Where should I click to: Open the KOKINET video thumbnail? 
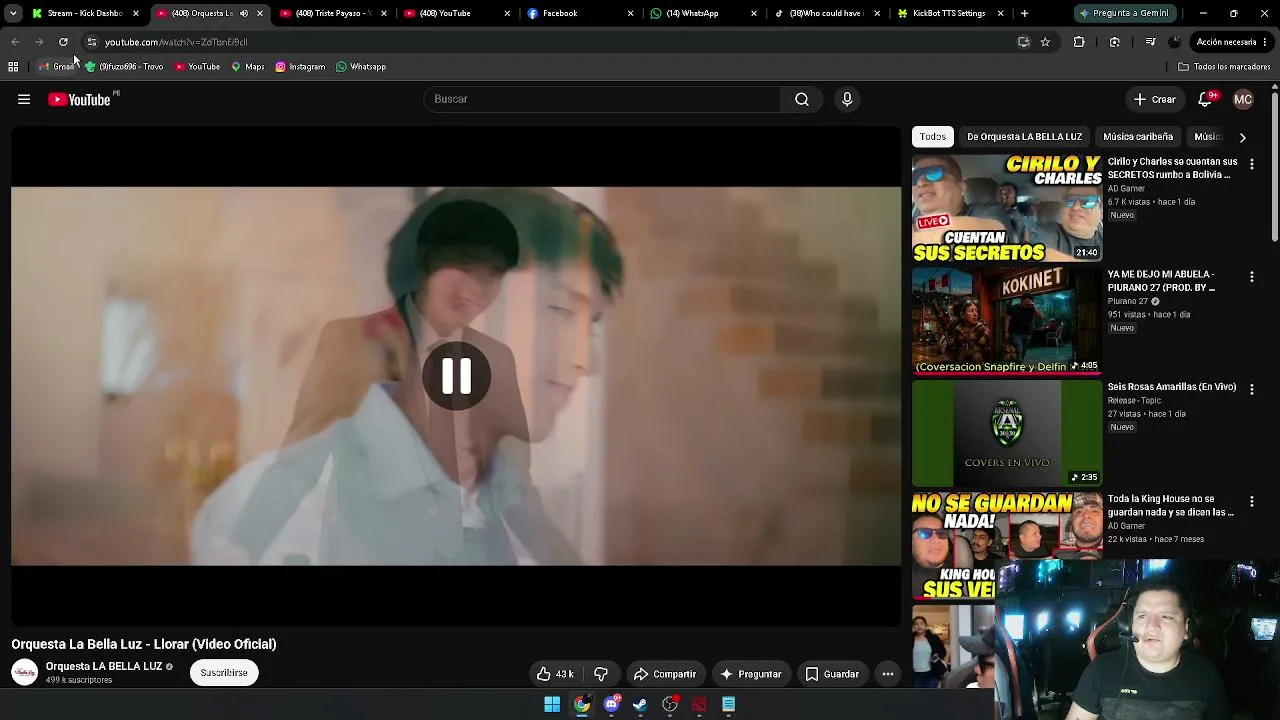coord(1007,321)
